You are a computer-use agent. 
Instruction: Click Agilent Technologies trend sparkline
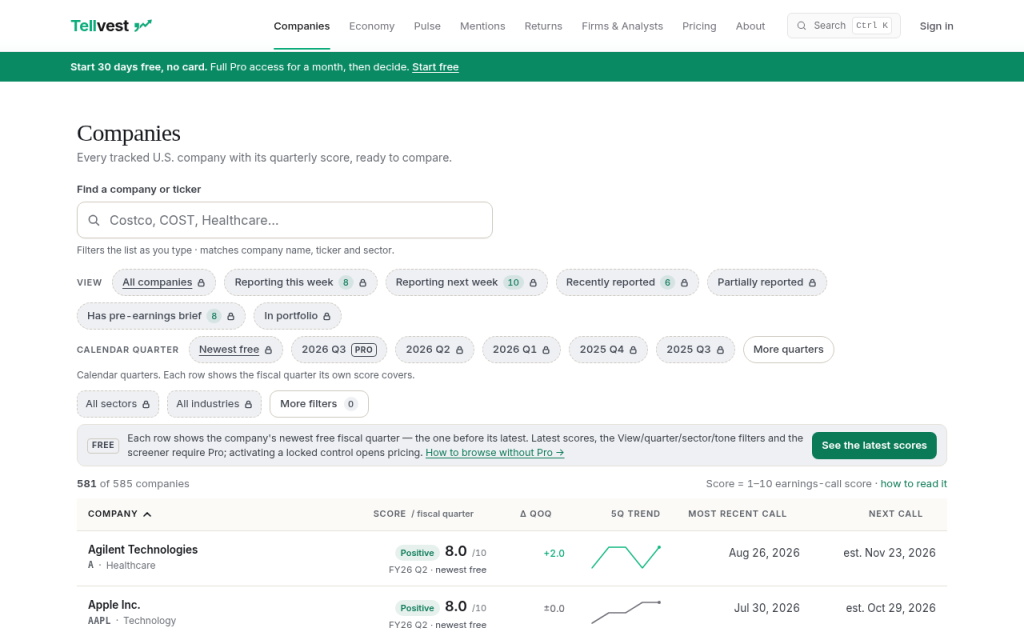pyautogui.click(x=626, y=557)
